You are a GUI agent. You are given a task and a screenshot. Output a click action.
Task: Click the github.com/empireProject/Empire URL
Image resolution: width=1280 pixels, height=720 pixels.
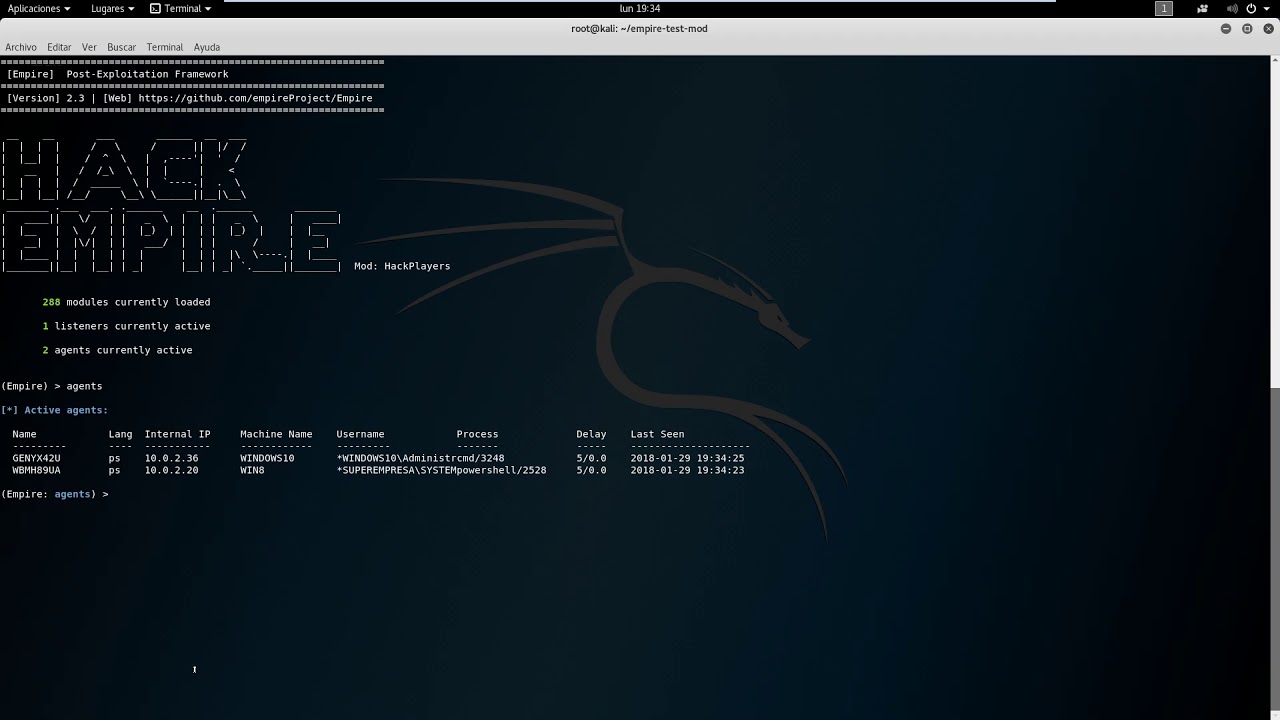pyautogui.click(x=255, y=98)
